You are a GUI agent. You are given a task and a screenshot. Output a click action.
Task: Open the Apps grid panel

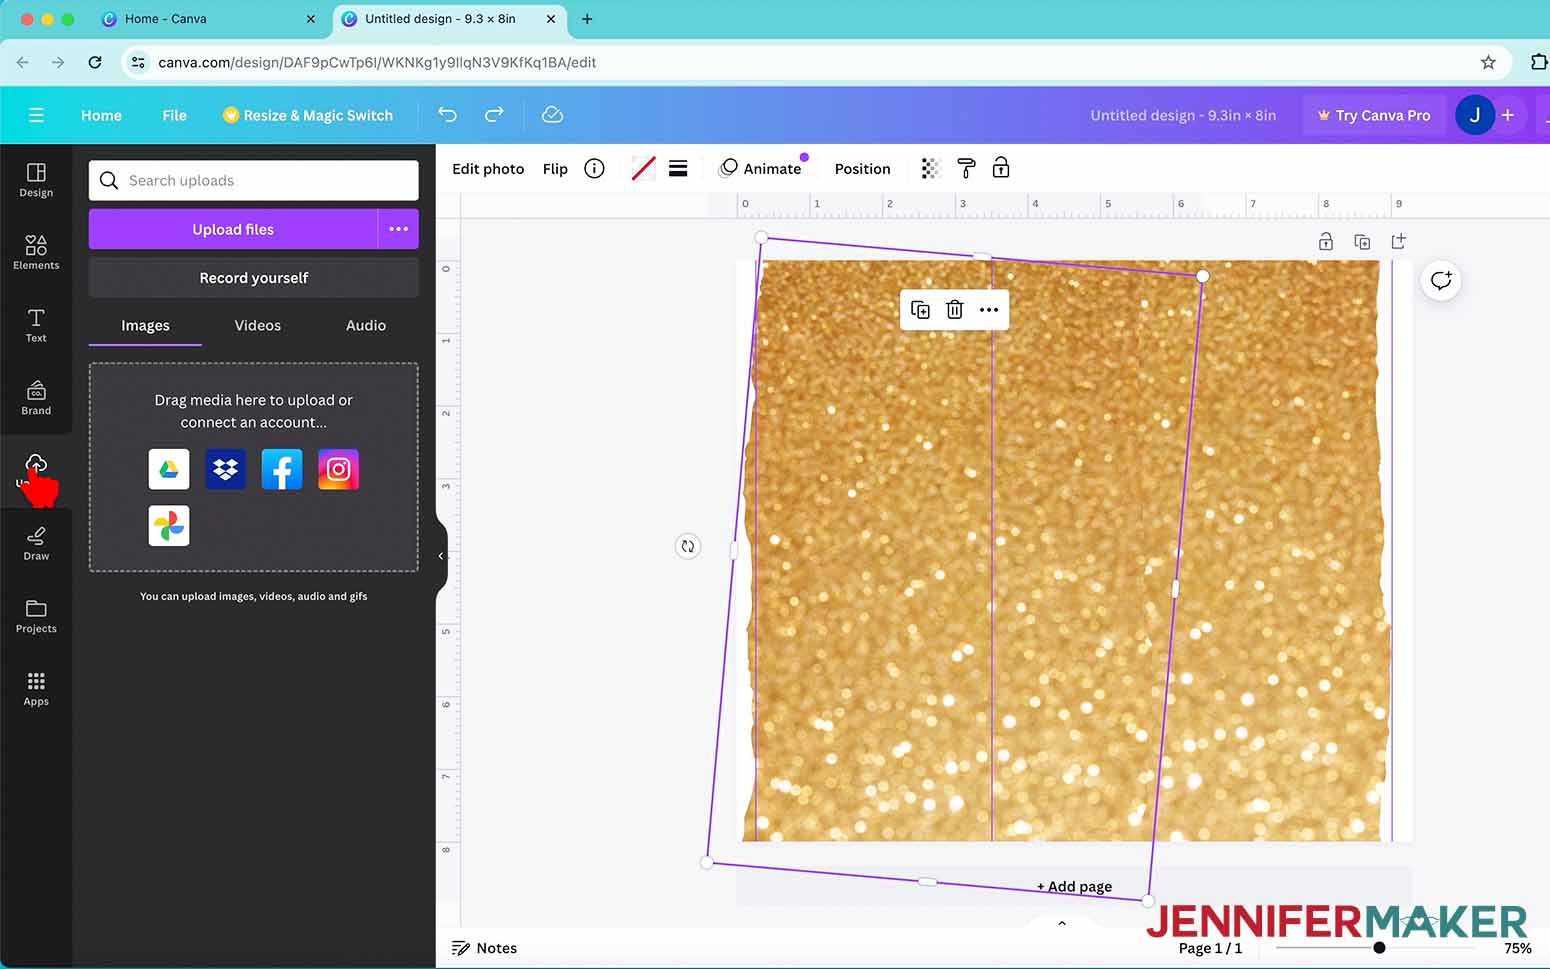click(x=36, y=689)
